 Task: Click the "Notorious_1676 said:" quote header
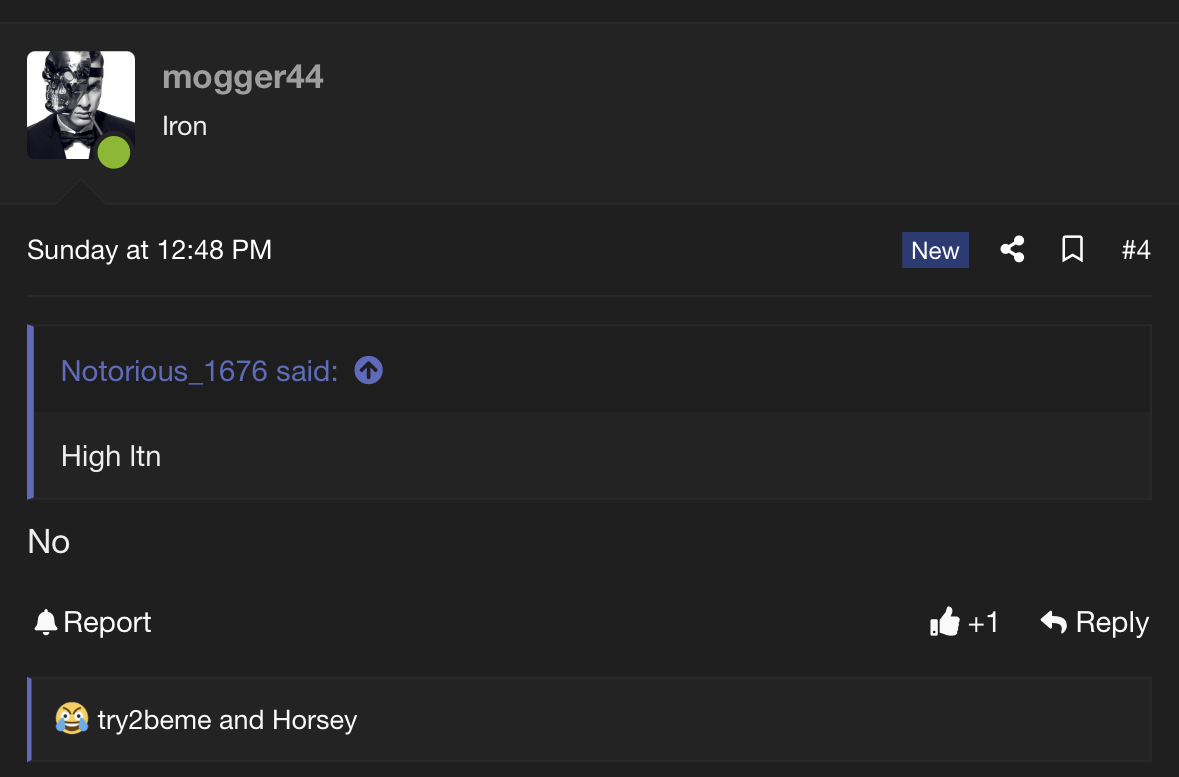(x=199, y=371)
